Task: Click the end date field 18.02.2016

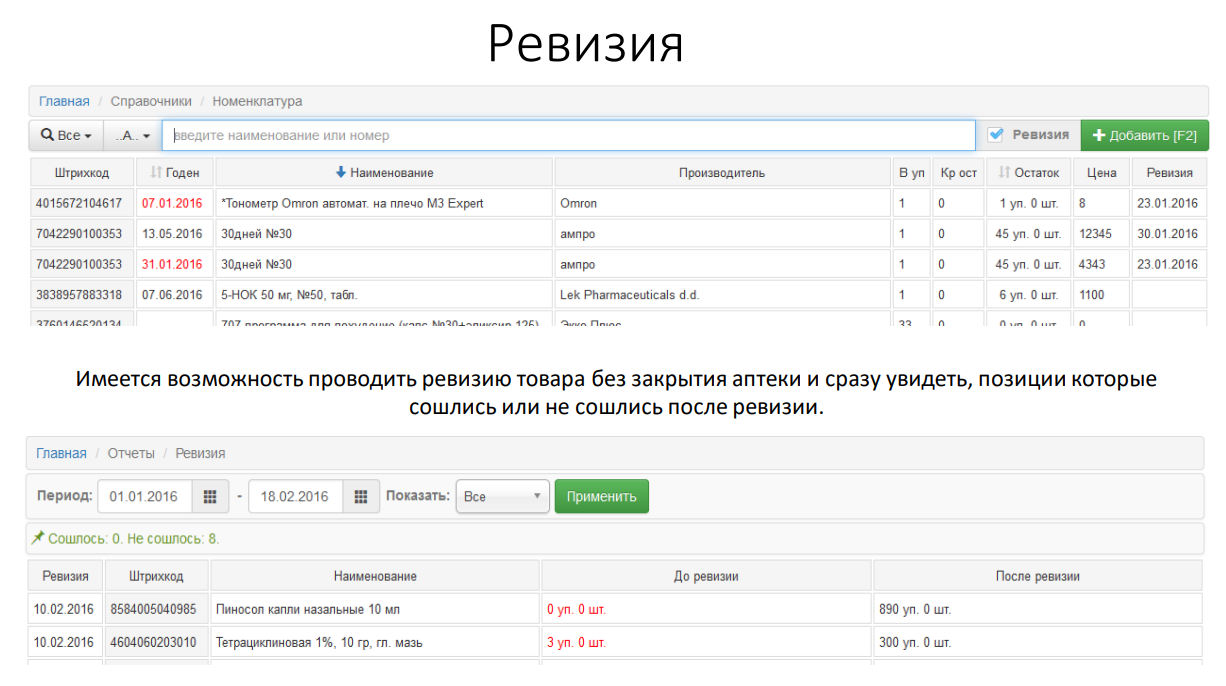Action: 295,497
